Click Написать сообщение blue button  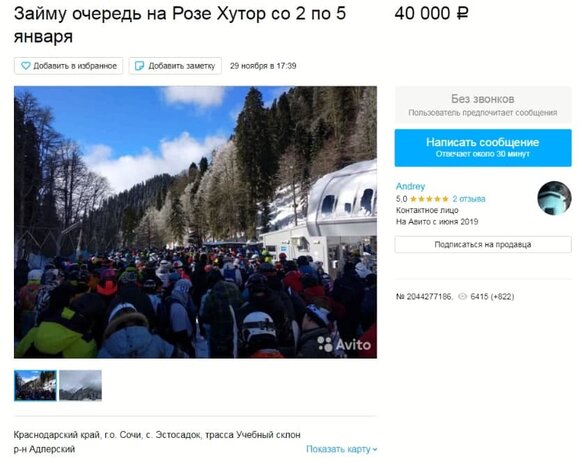pyautogui.click(x=483, y=148)
